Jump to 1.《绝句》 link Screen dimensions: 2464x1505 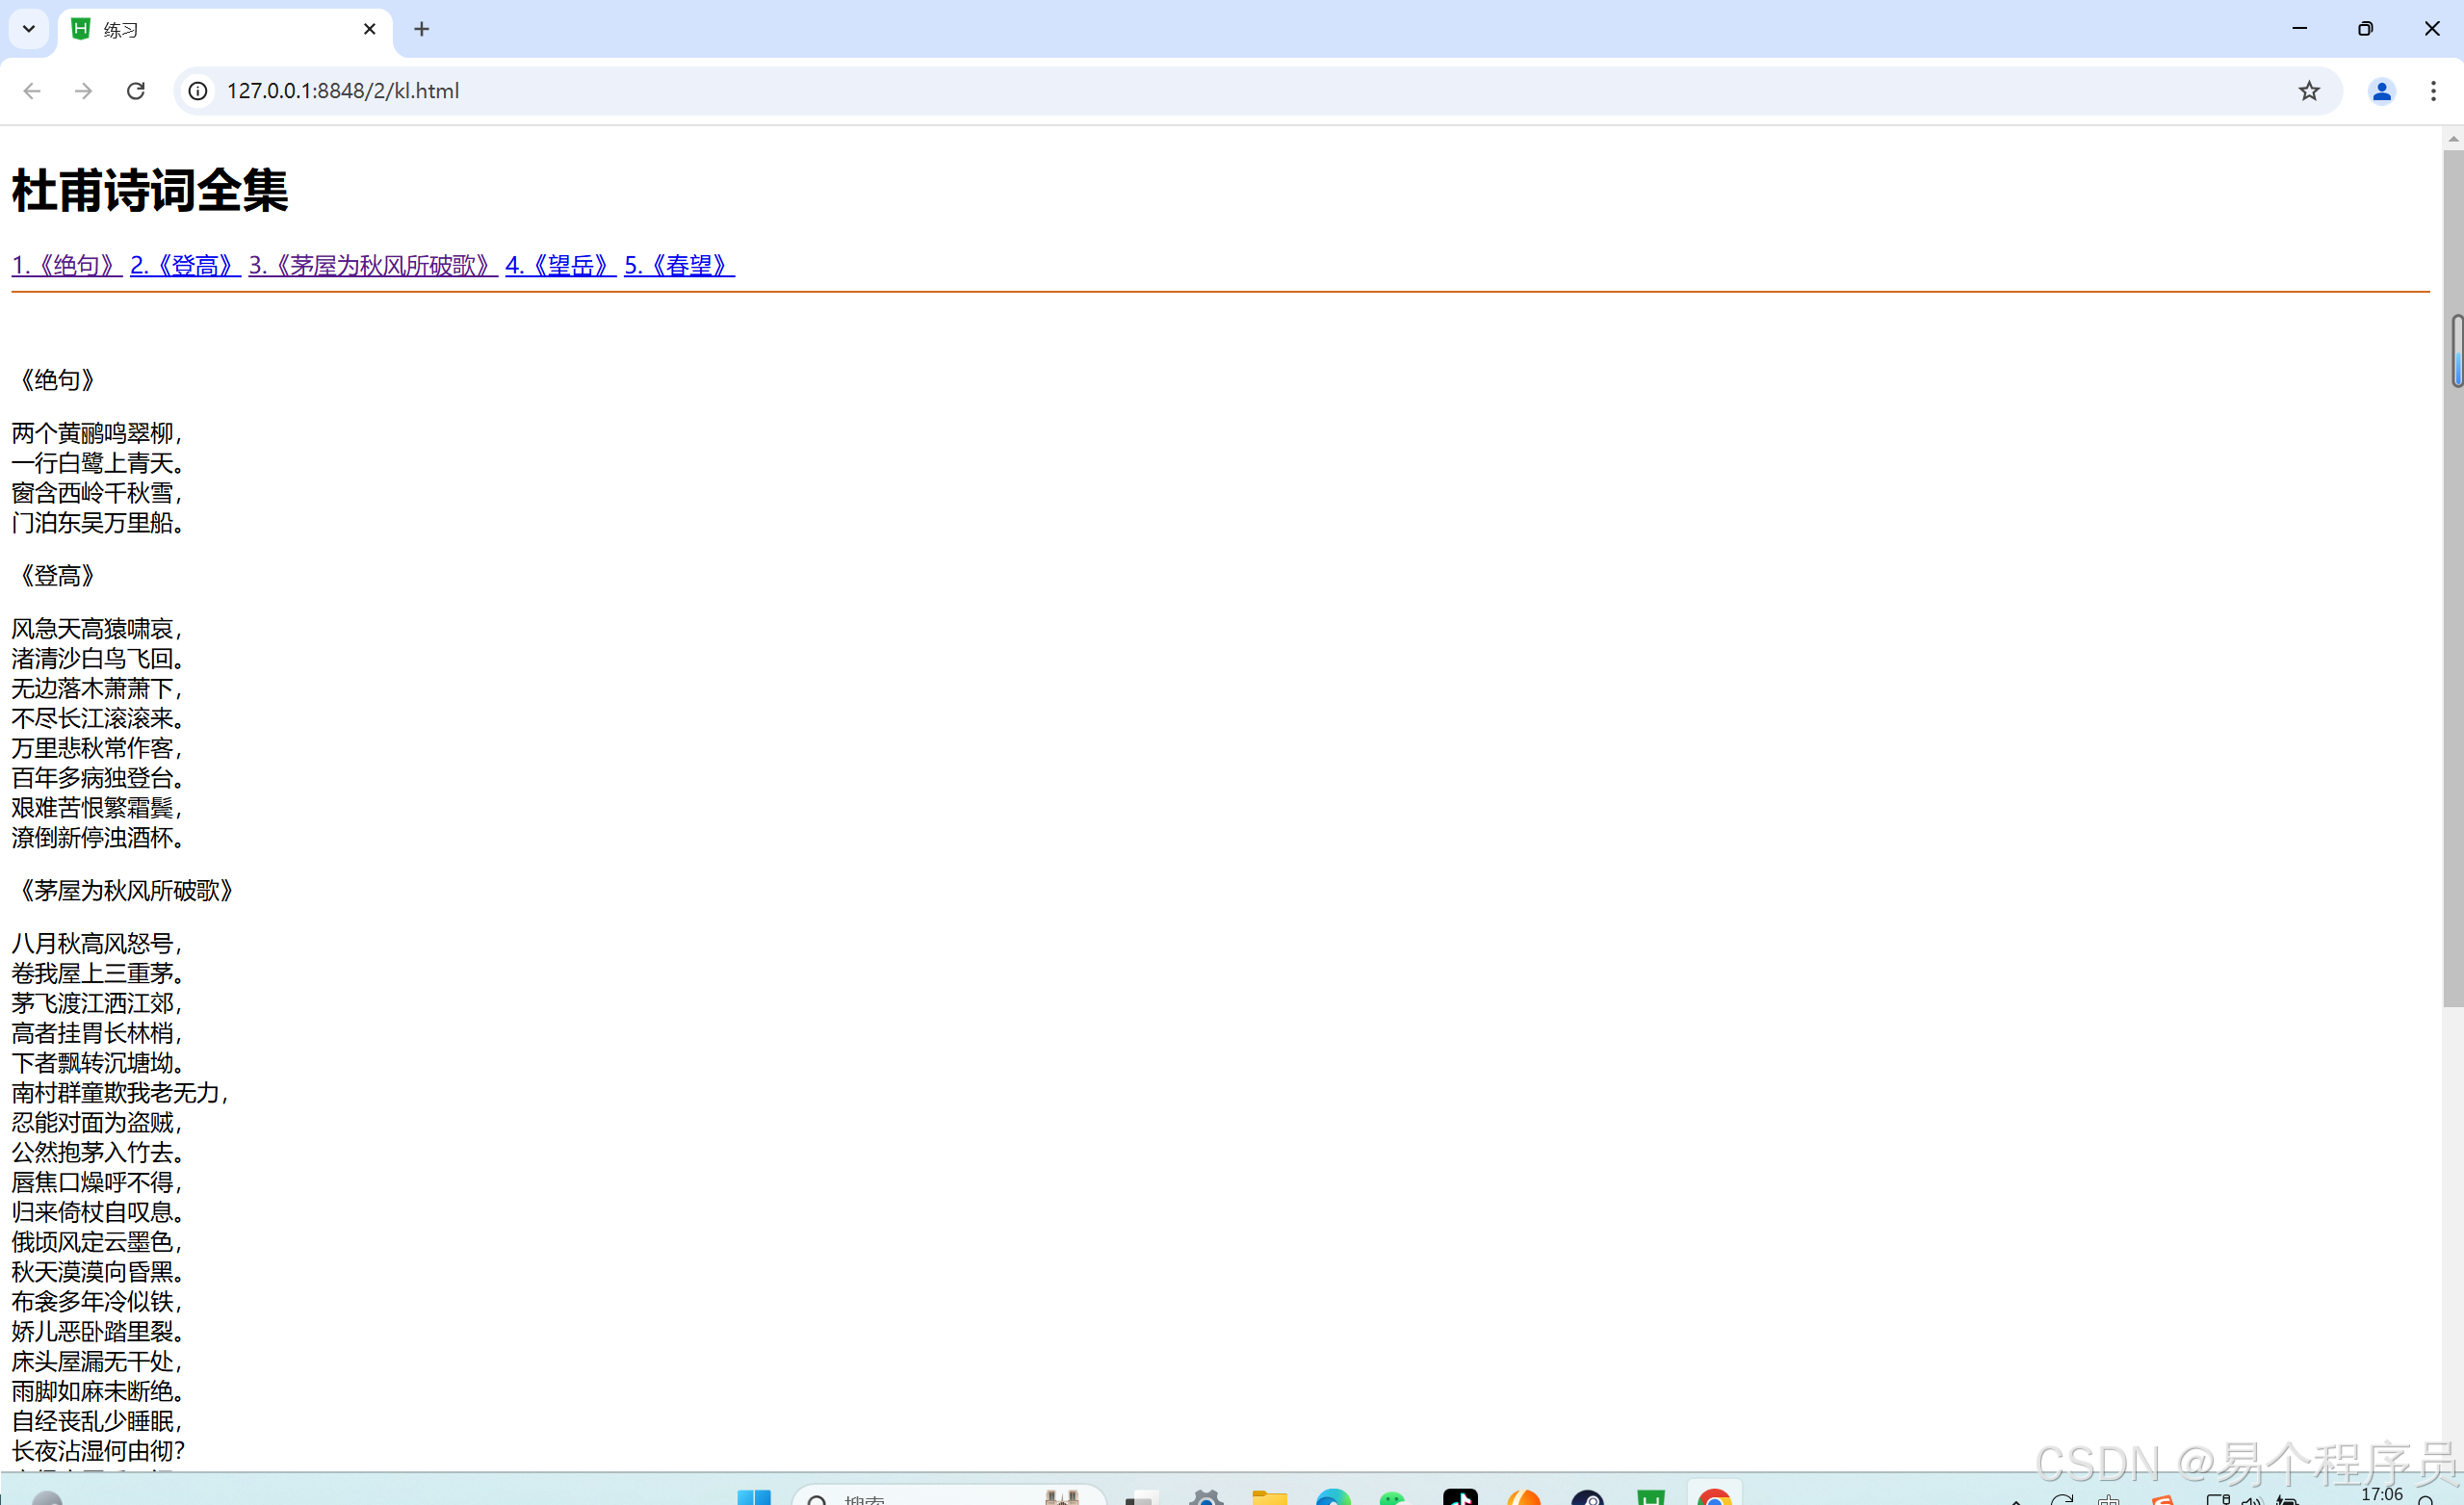coord(66,265)
